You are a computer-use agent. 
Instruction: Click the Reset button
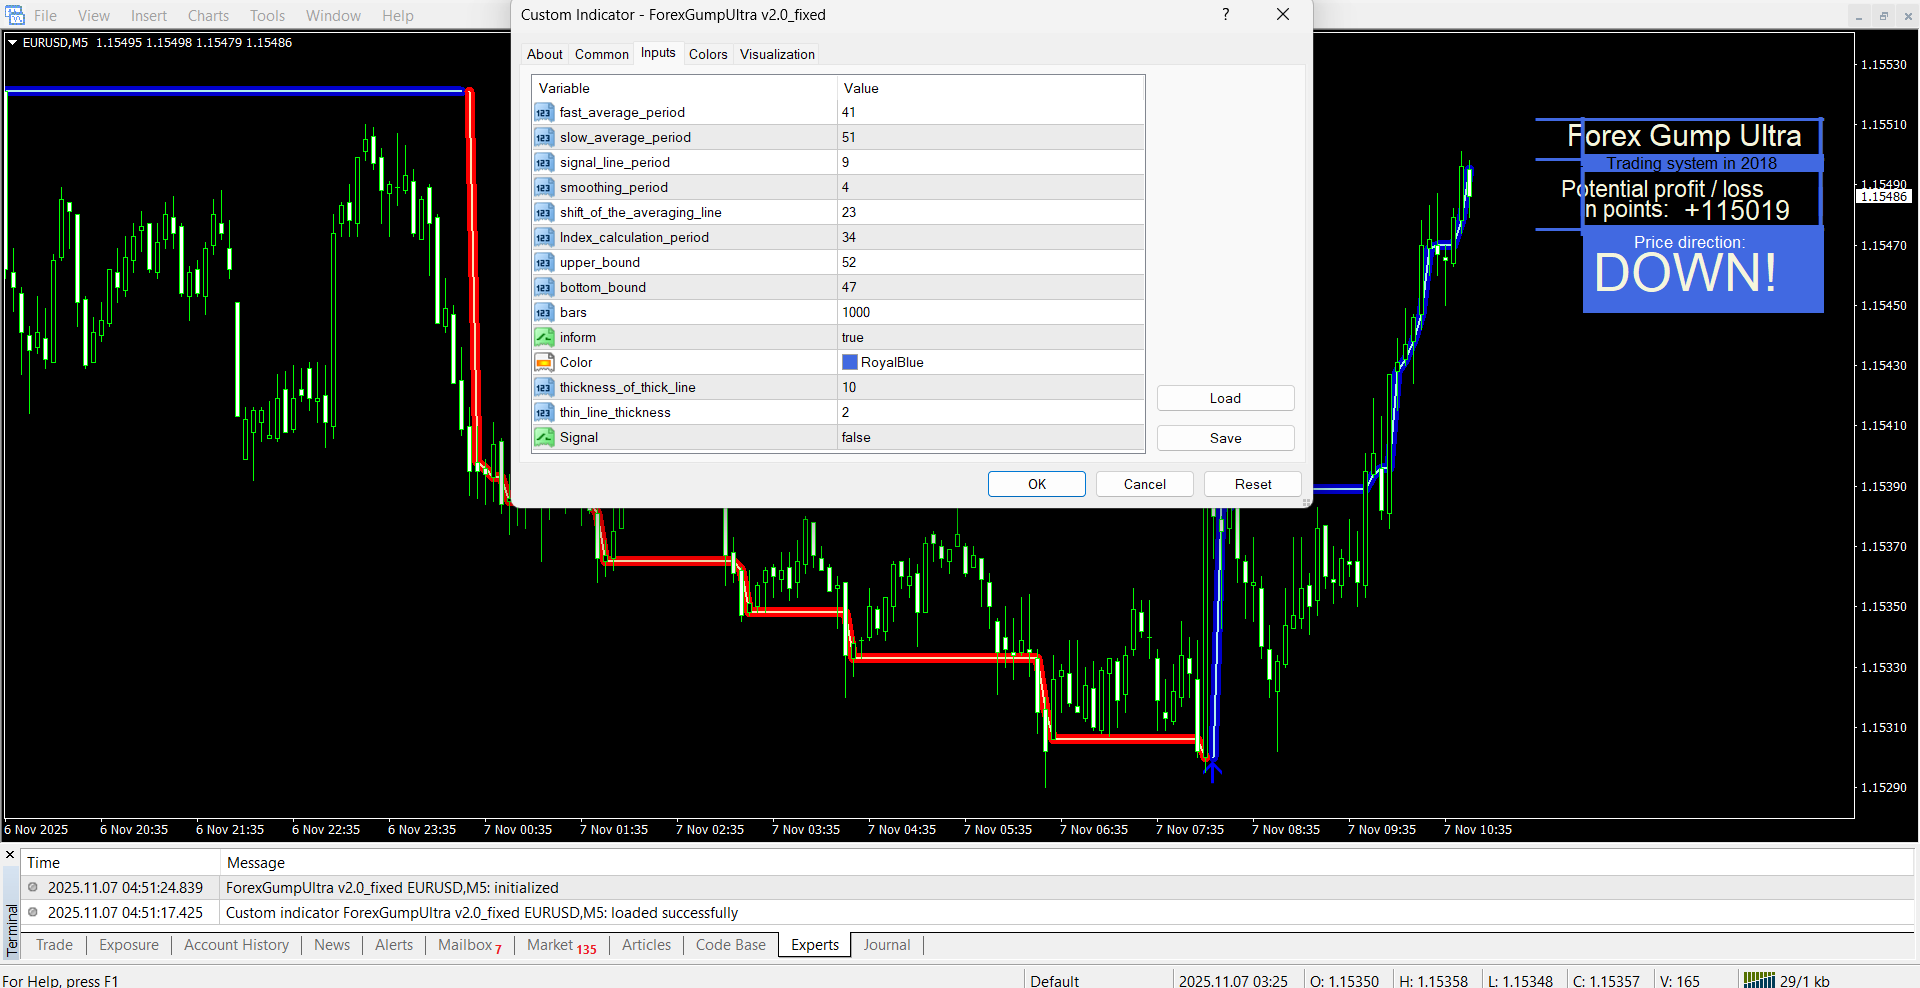tap(1252, 484)
